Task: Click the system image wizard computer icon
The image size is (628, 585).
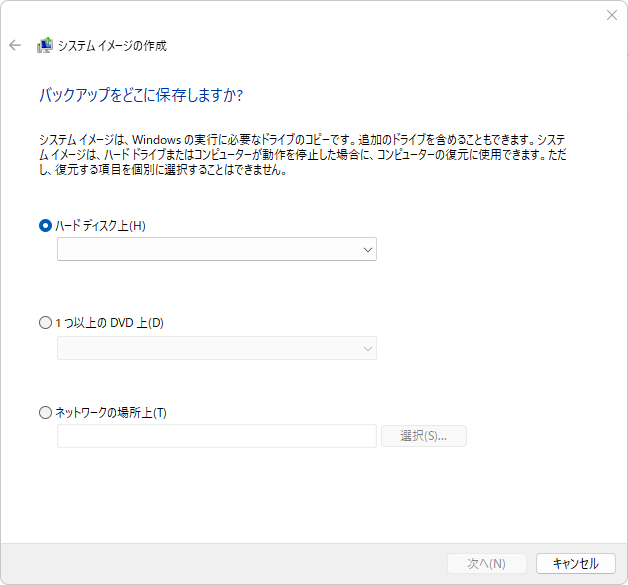Action: point(45,45)
